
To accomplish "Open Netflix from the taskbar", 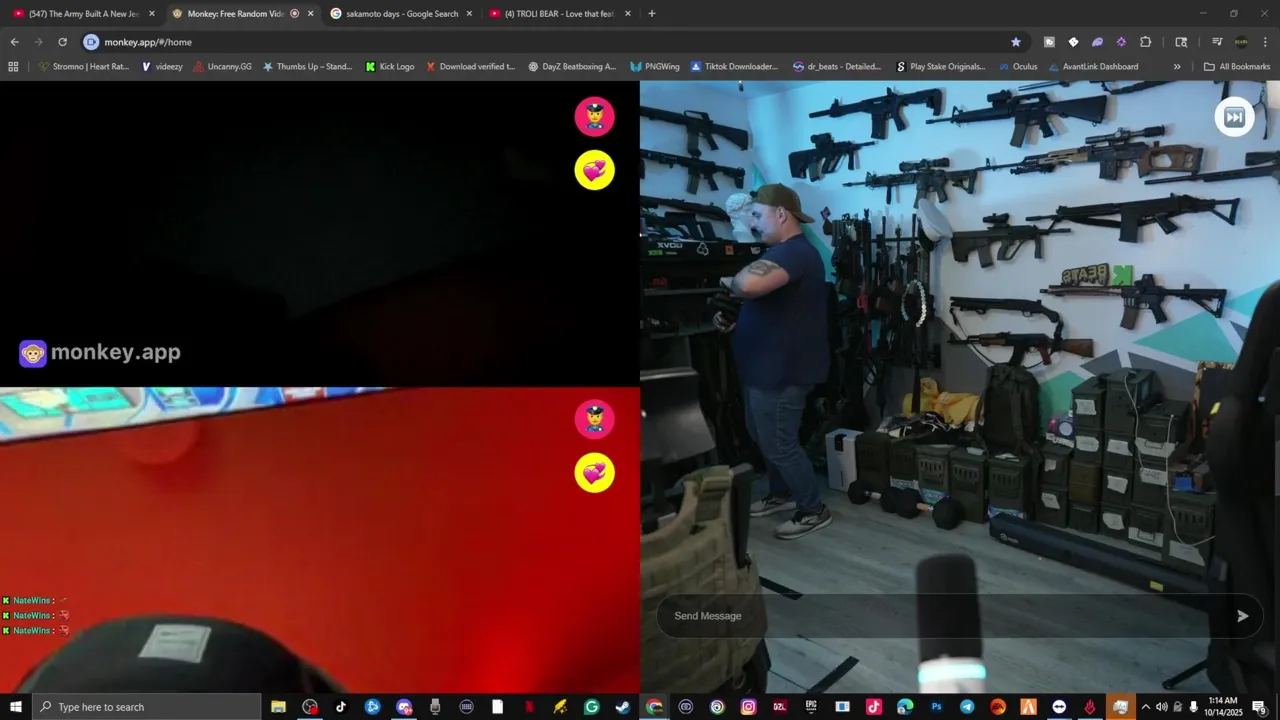I will coord(529,707).
